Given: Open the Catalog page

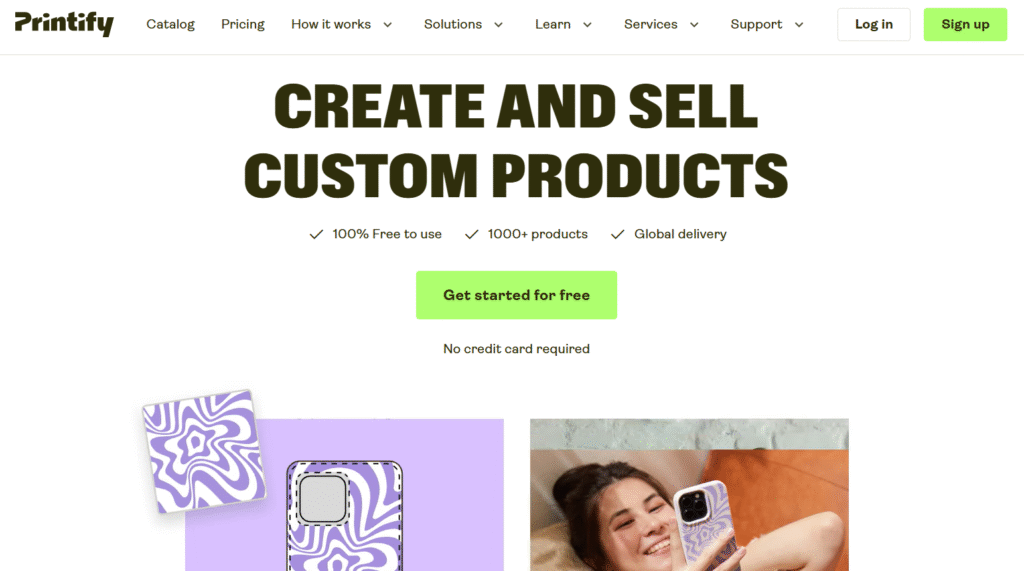Looking at the screenshot, I should 170,24.
